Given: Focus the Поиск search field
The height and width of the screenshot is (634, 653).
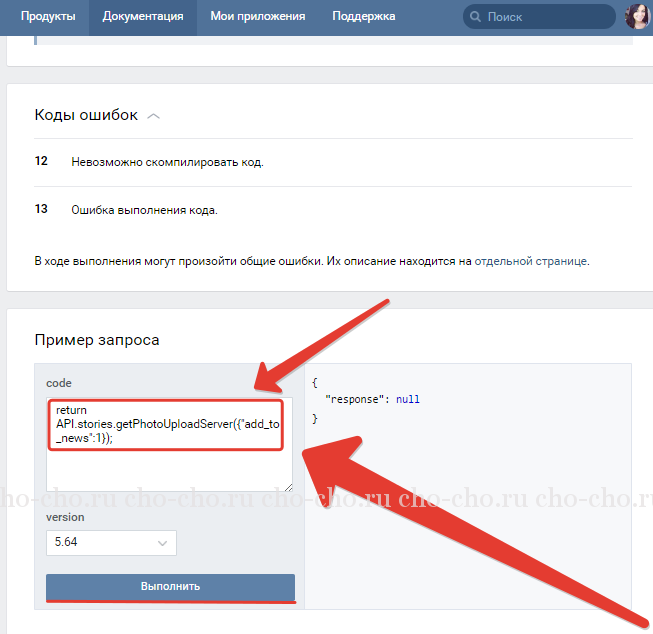Looking at the screenshot, I should pyautogui.click(x=539, y=17).
